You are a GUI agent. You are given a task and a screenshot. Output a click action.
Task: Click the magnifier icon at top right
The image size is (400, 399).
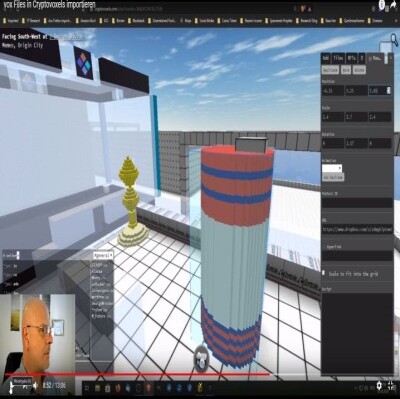point(394,40)
